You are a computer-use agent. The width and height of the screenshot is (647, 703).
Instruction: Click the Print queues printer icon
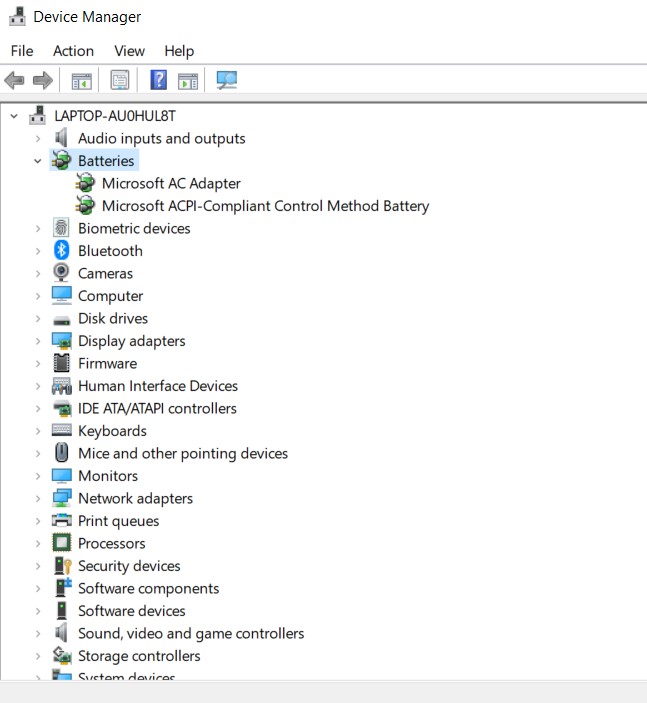61,520
